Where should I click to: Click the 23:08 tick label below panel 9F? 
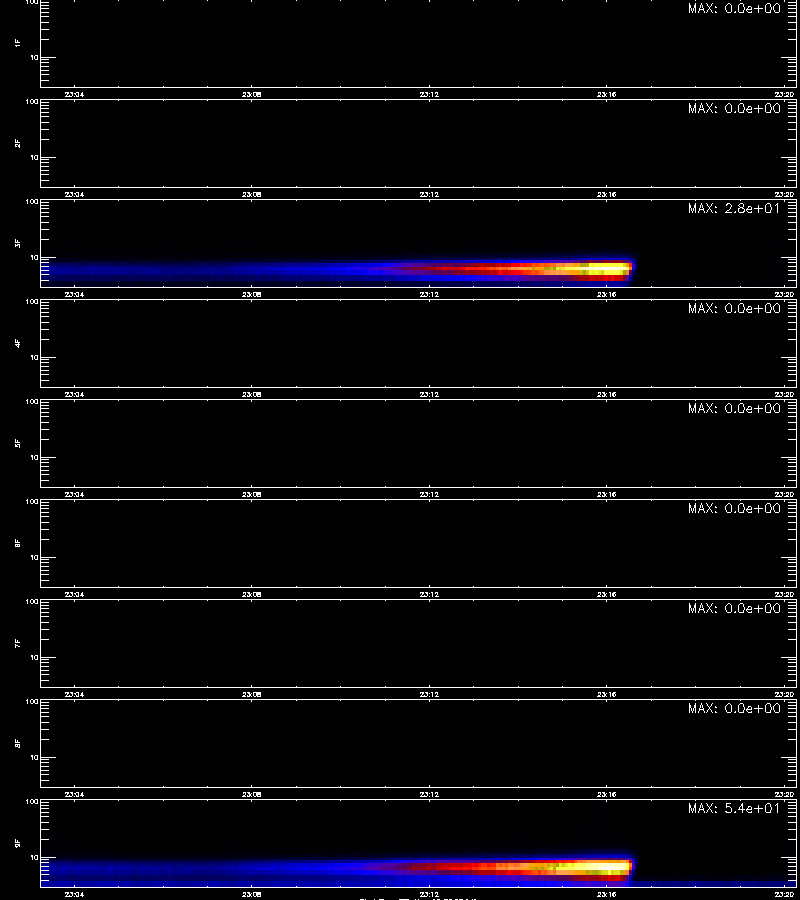point(251,894)
